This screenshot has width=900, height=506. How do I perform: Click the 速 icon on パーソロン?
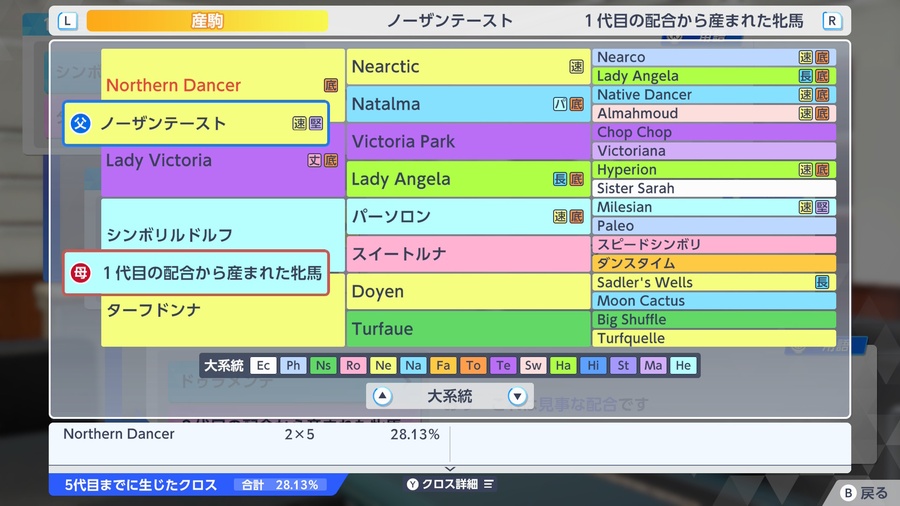click(x=560, y=216)
